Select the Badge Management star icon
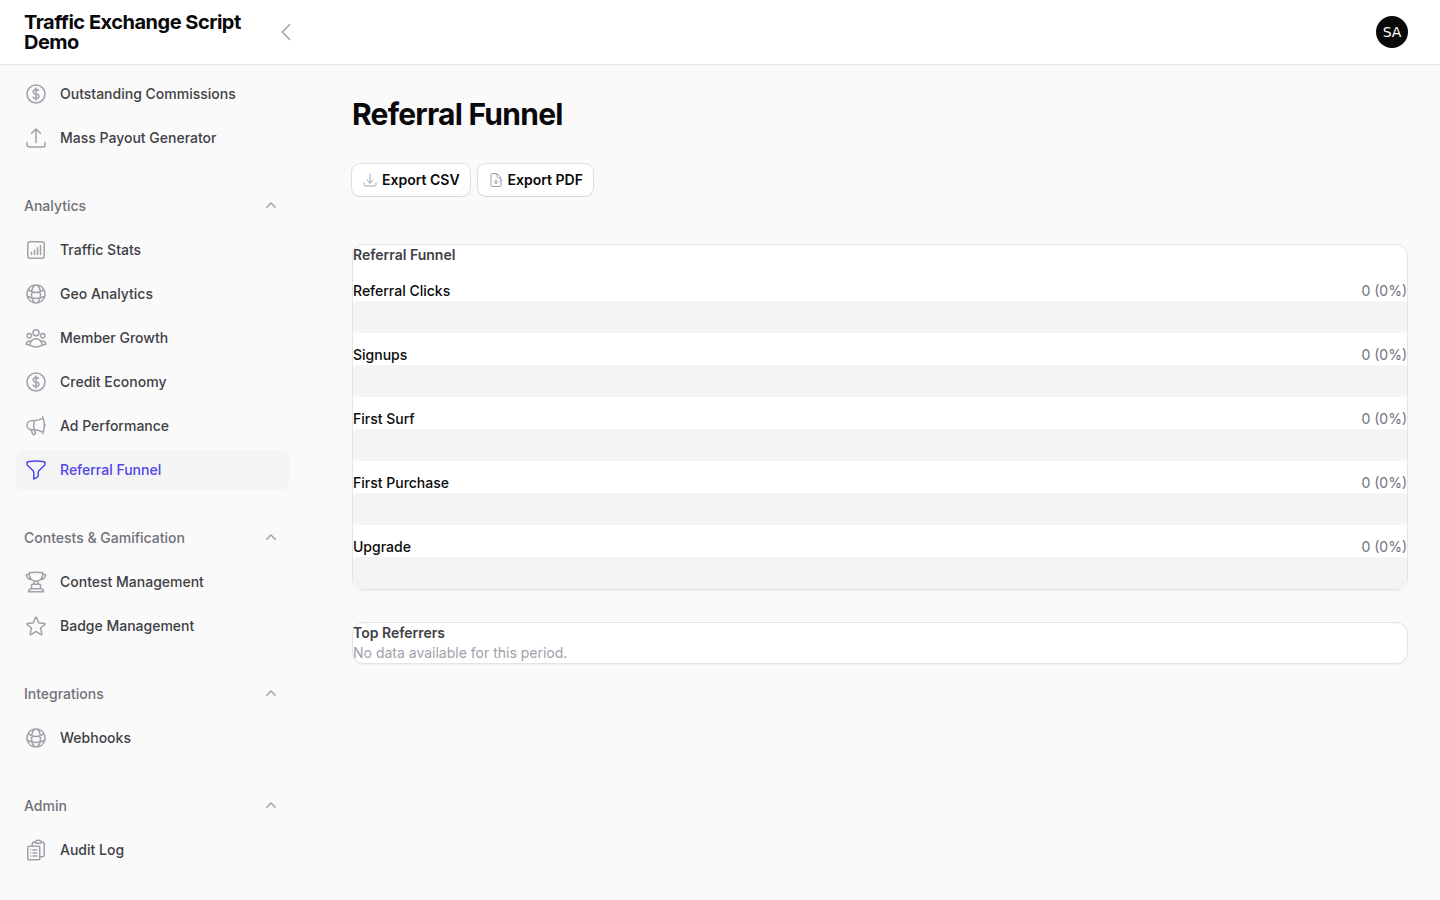This screenshot has height=900, width=1440. [x=36, y=625]
